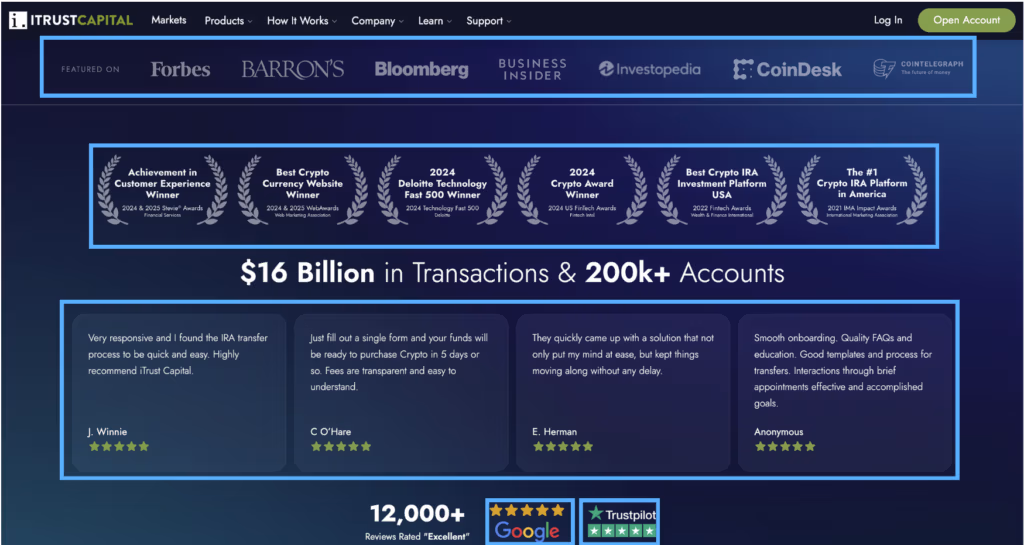Click the iTrustCapital logo in header
Image resolution: width=1024 pixels, height=545 pixels.
71,20
